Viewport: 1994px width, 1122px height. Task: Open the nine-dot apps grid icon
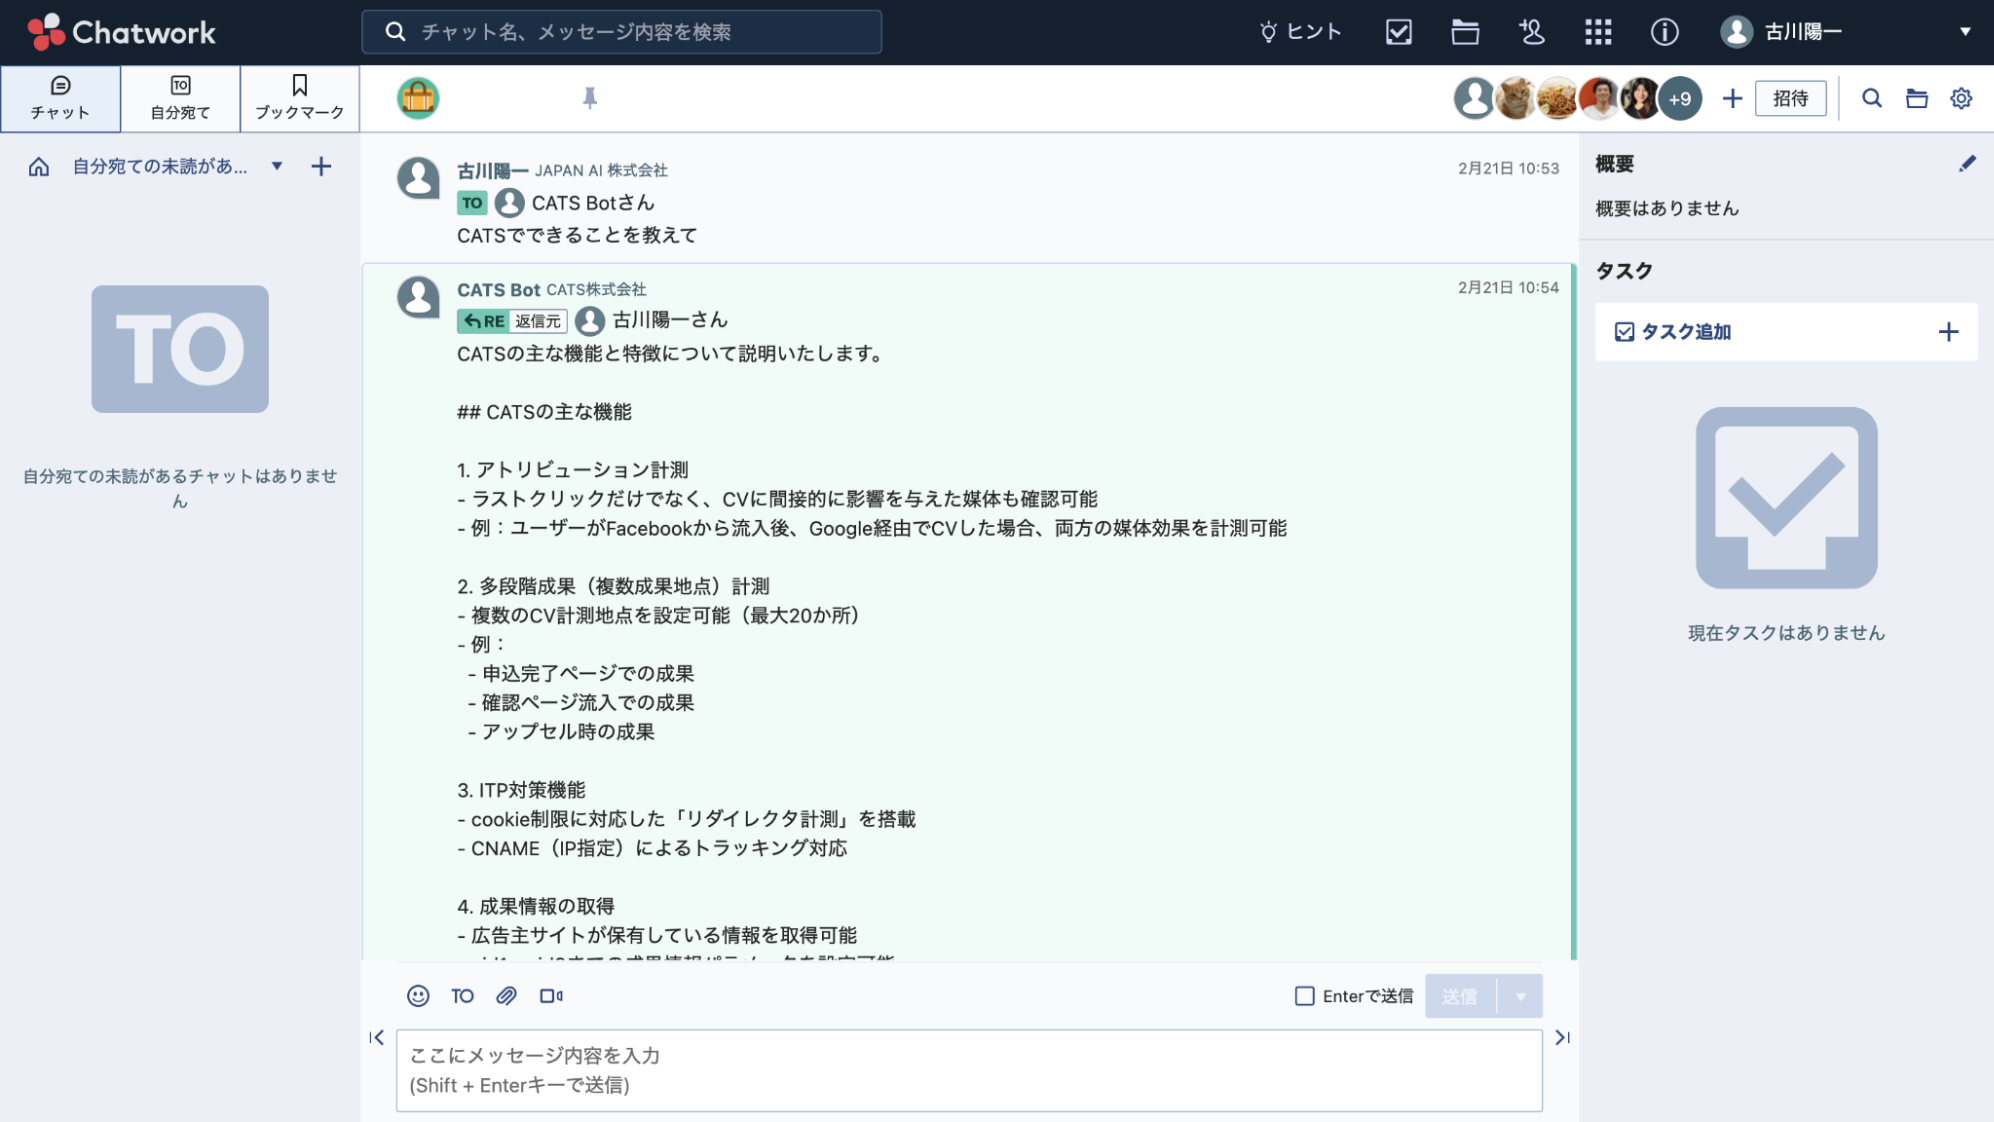(1598, 32)
